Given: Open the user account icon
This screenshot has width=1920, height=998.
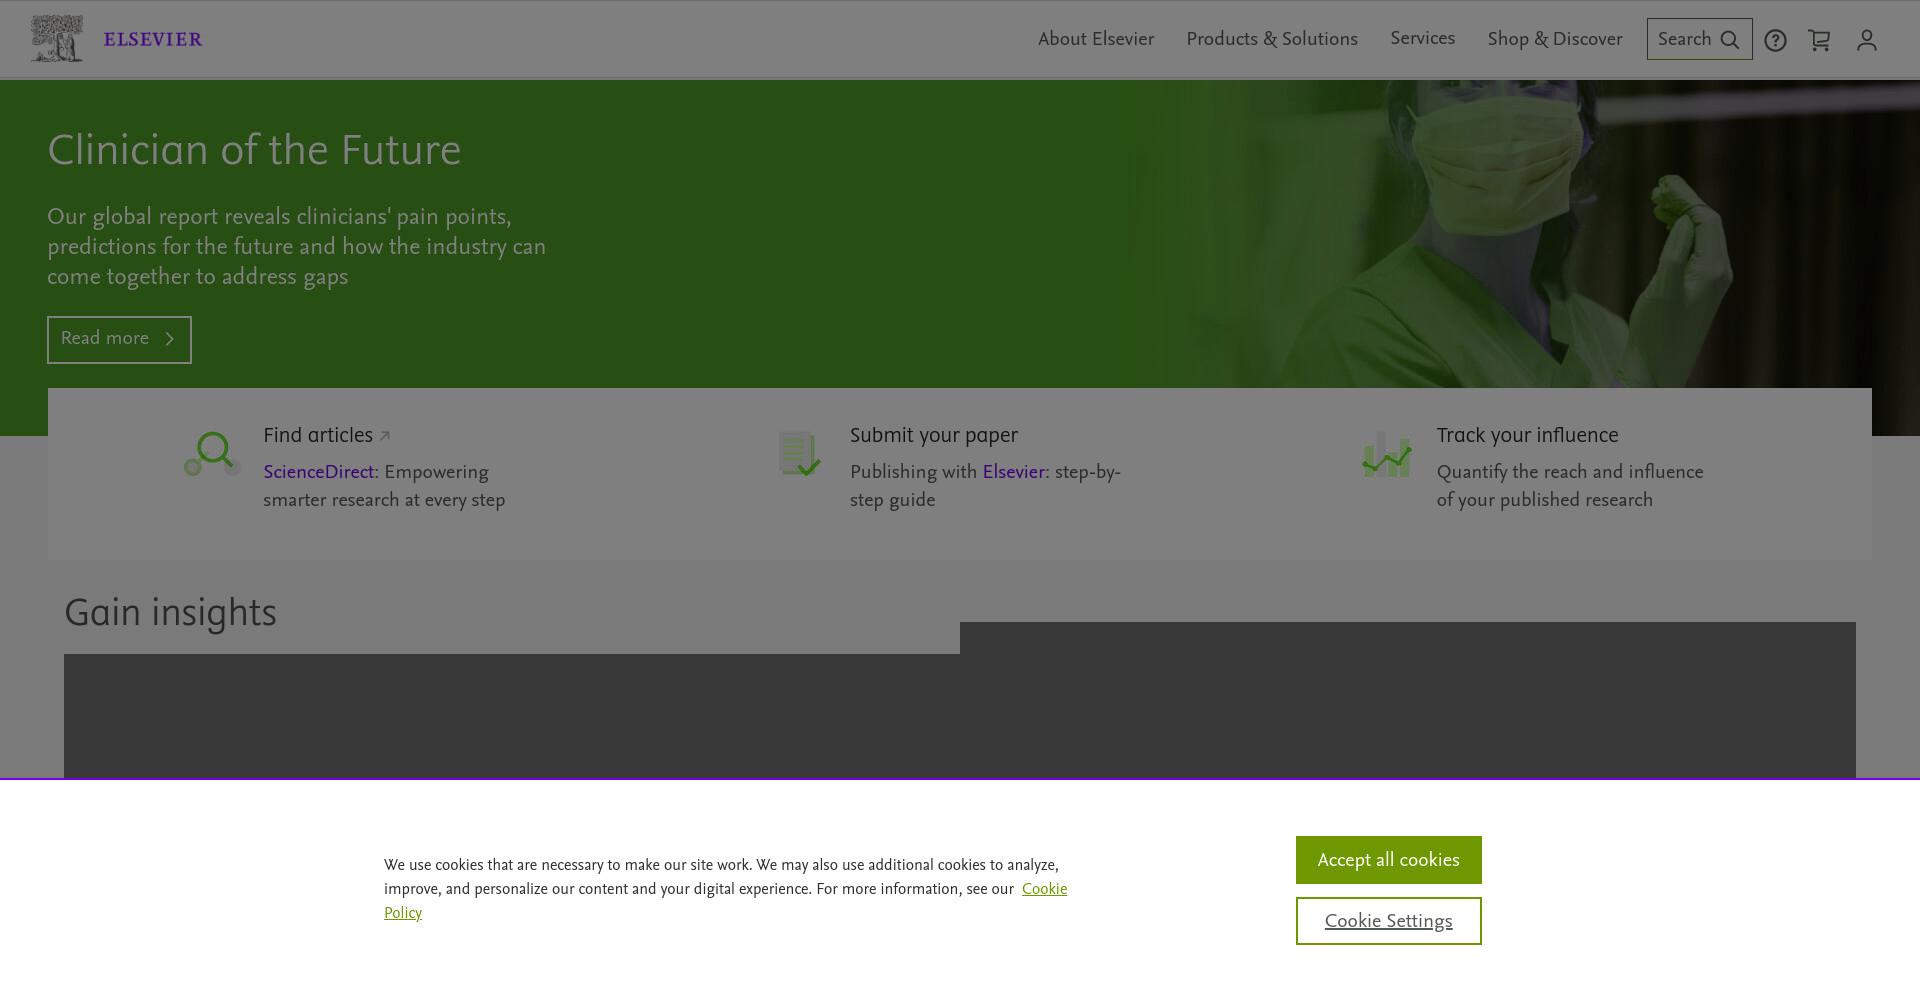Looking at the screenshot, I should (1867, 40).
